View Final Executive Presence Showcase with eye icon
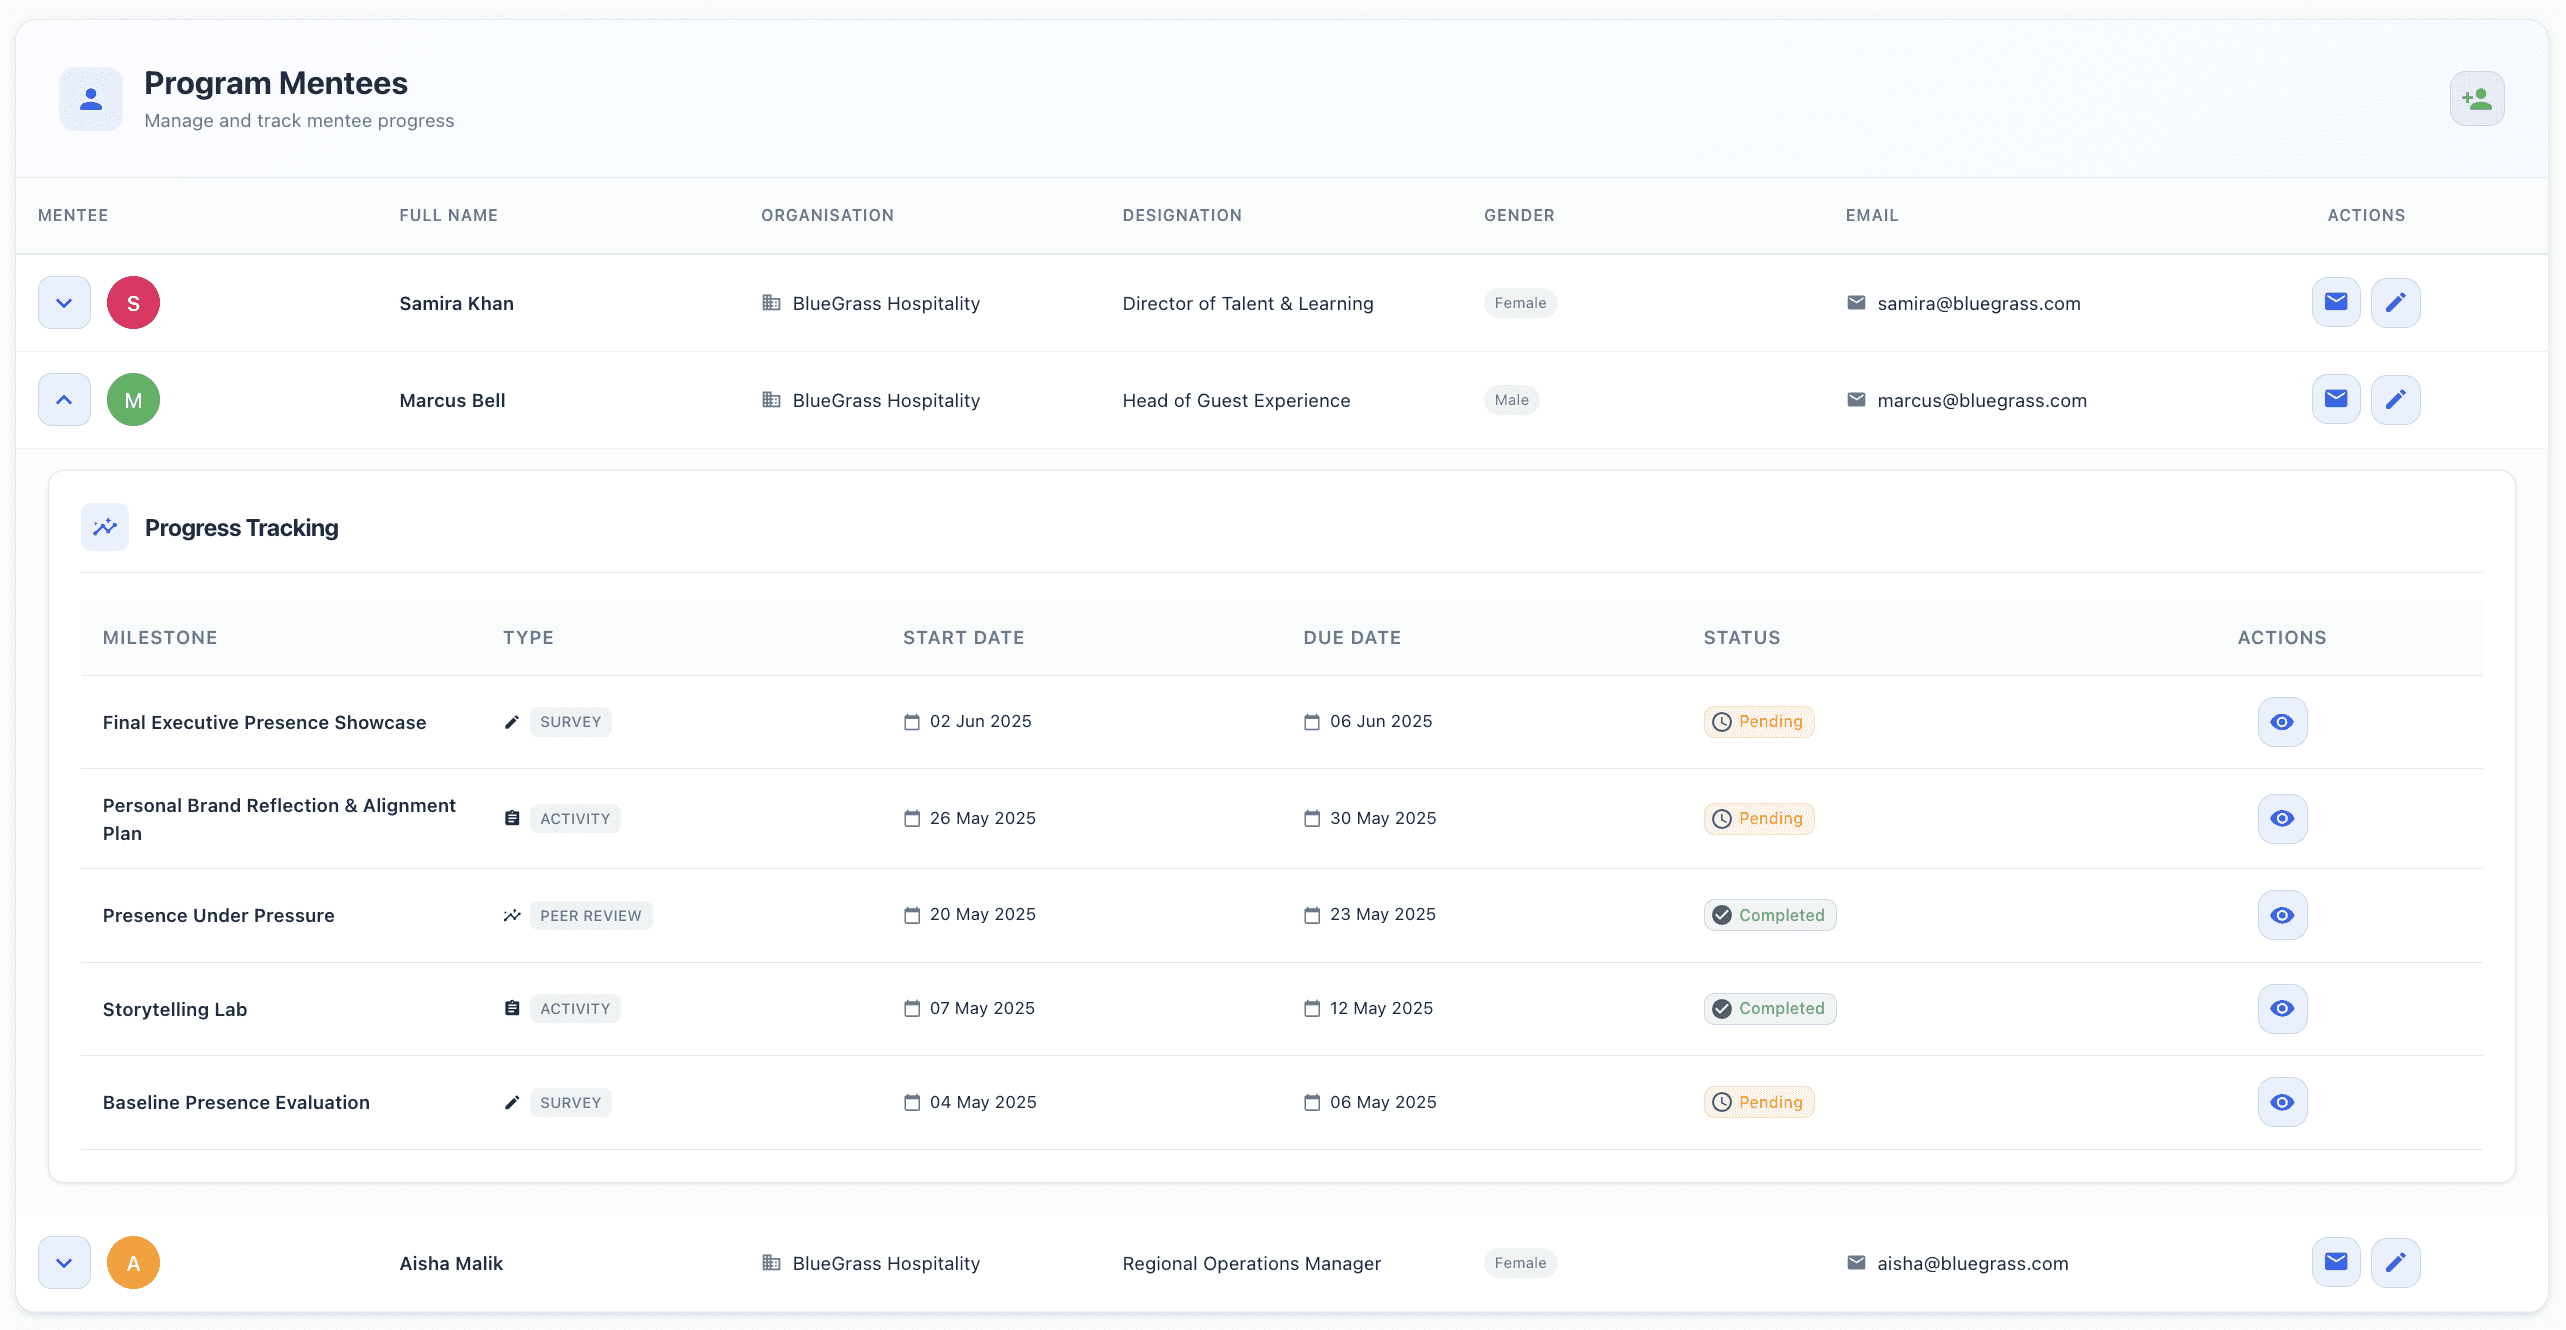 (2282, 722)
